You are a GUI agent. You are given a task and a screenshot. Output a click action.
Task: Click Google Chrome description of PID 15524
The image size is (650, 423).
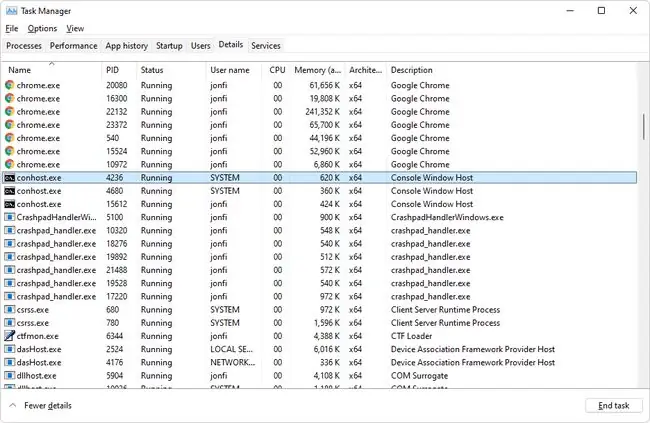[420, 151]
